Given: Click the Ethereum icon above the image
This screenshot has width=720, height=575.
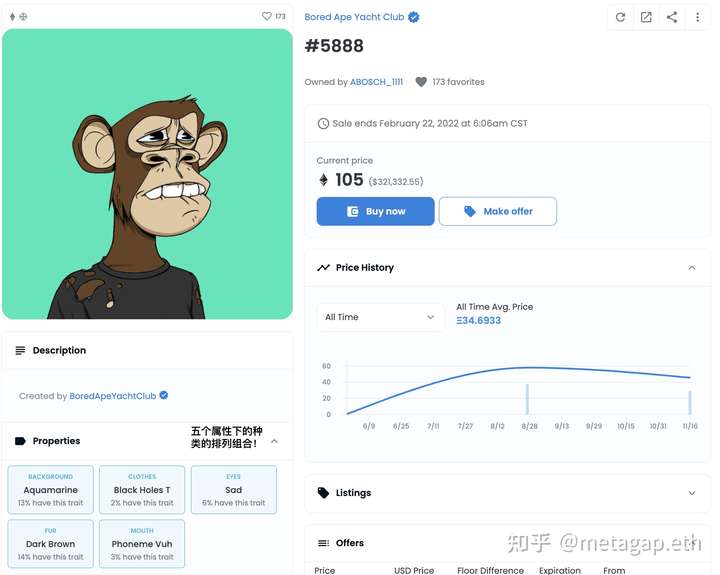Looking at the screenshot, I should (x=12, y=17).
